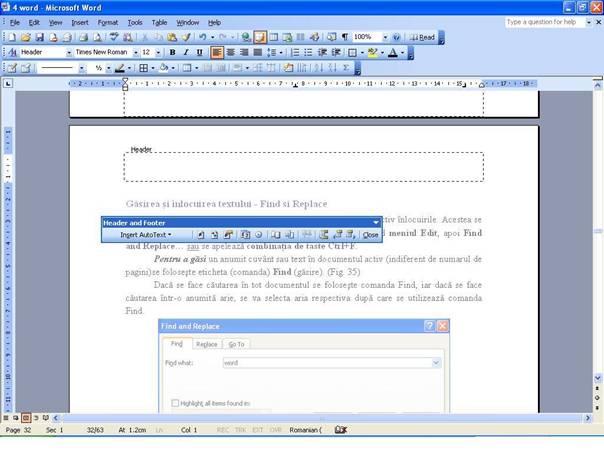The height and width of the screenshot is (453, 604).
Task: Toggle Bold formatting
Action: point(172,52)
